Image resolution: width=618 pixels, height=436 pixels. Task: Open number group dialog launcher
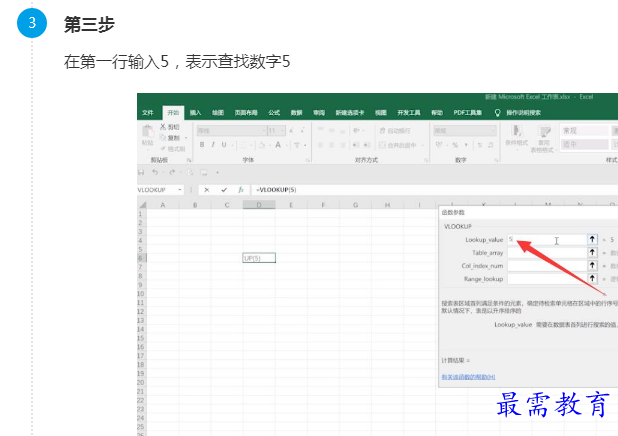496,160
